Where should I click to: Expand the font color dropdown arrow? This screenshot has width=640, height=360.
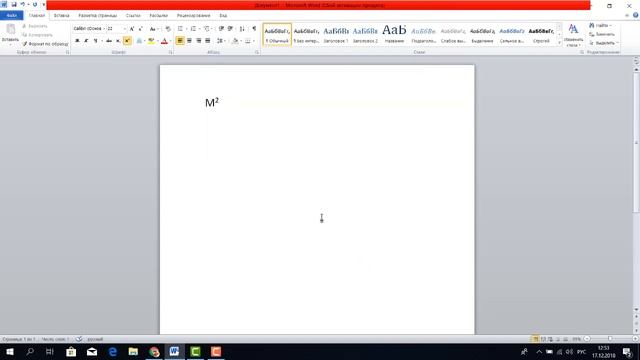point(170,41)
